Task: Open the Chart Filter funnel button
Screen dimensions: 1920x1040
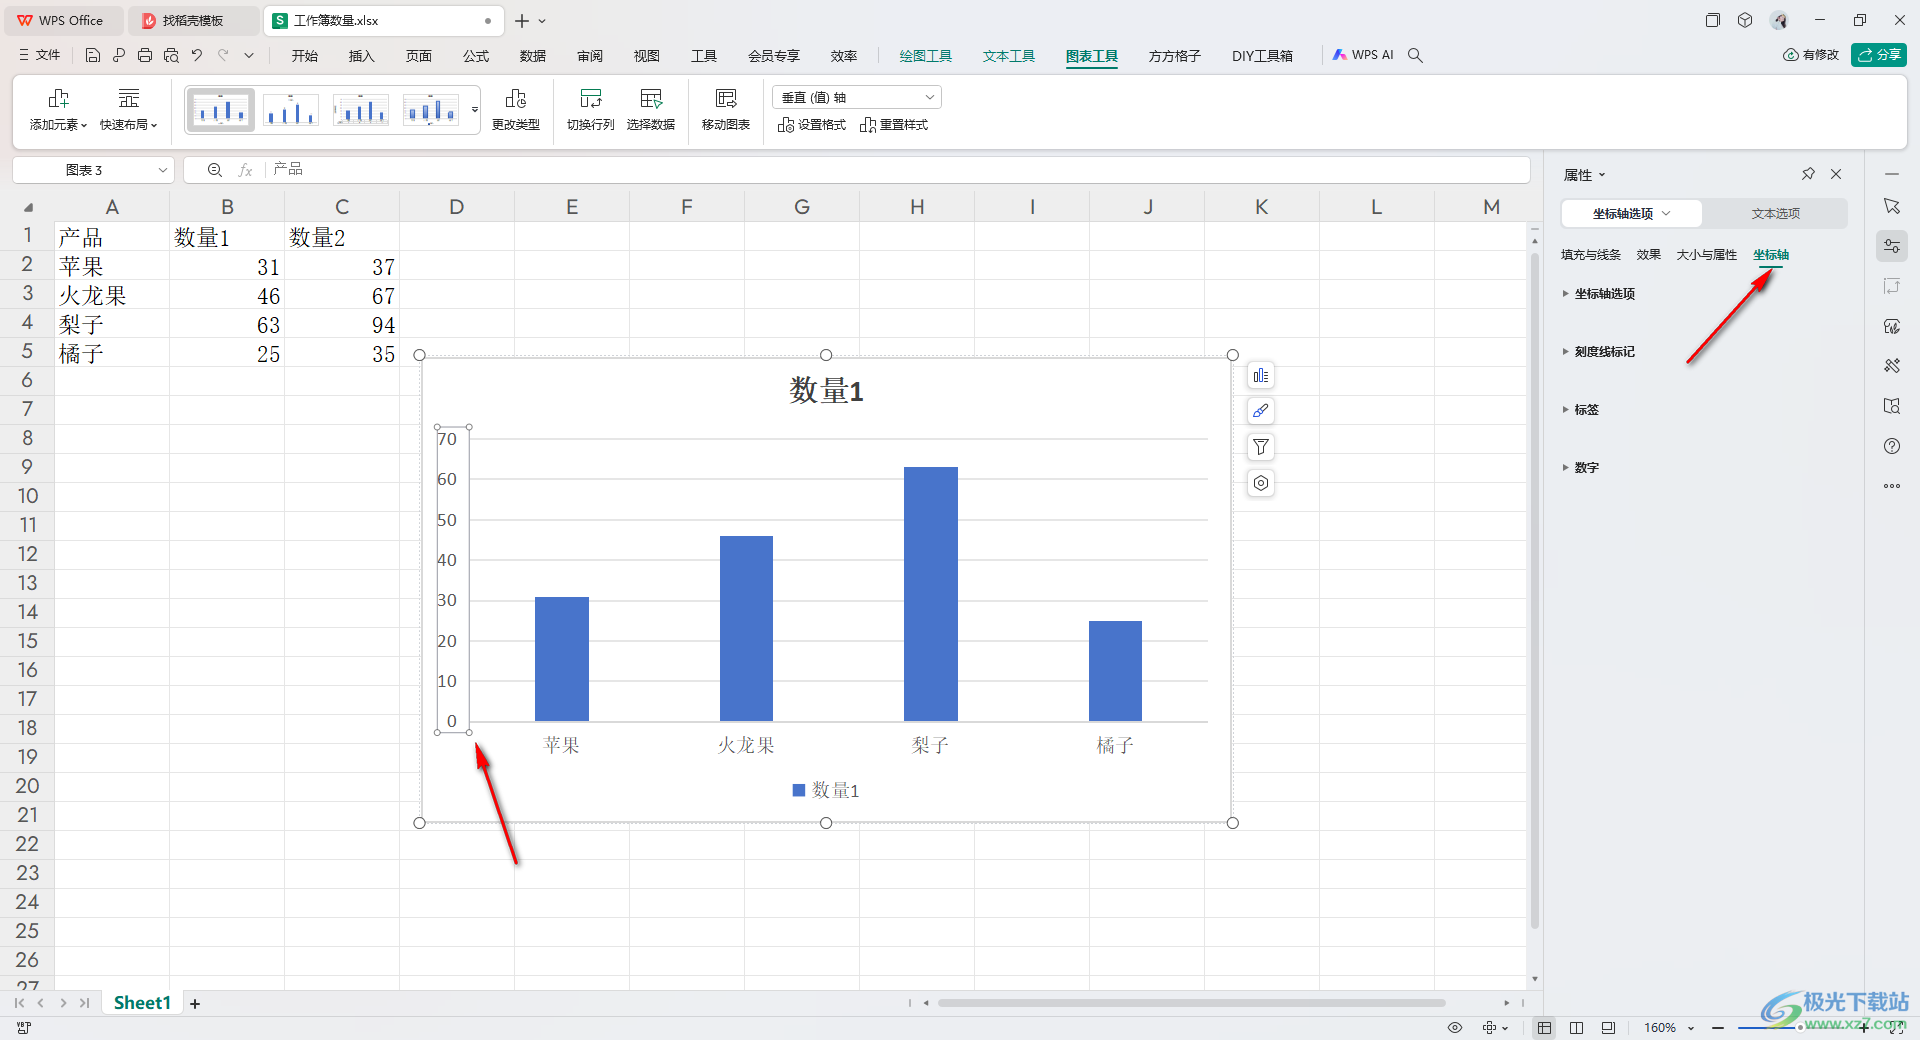Action: tap(1261, 447)
